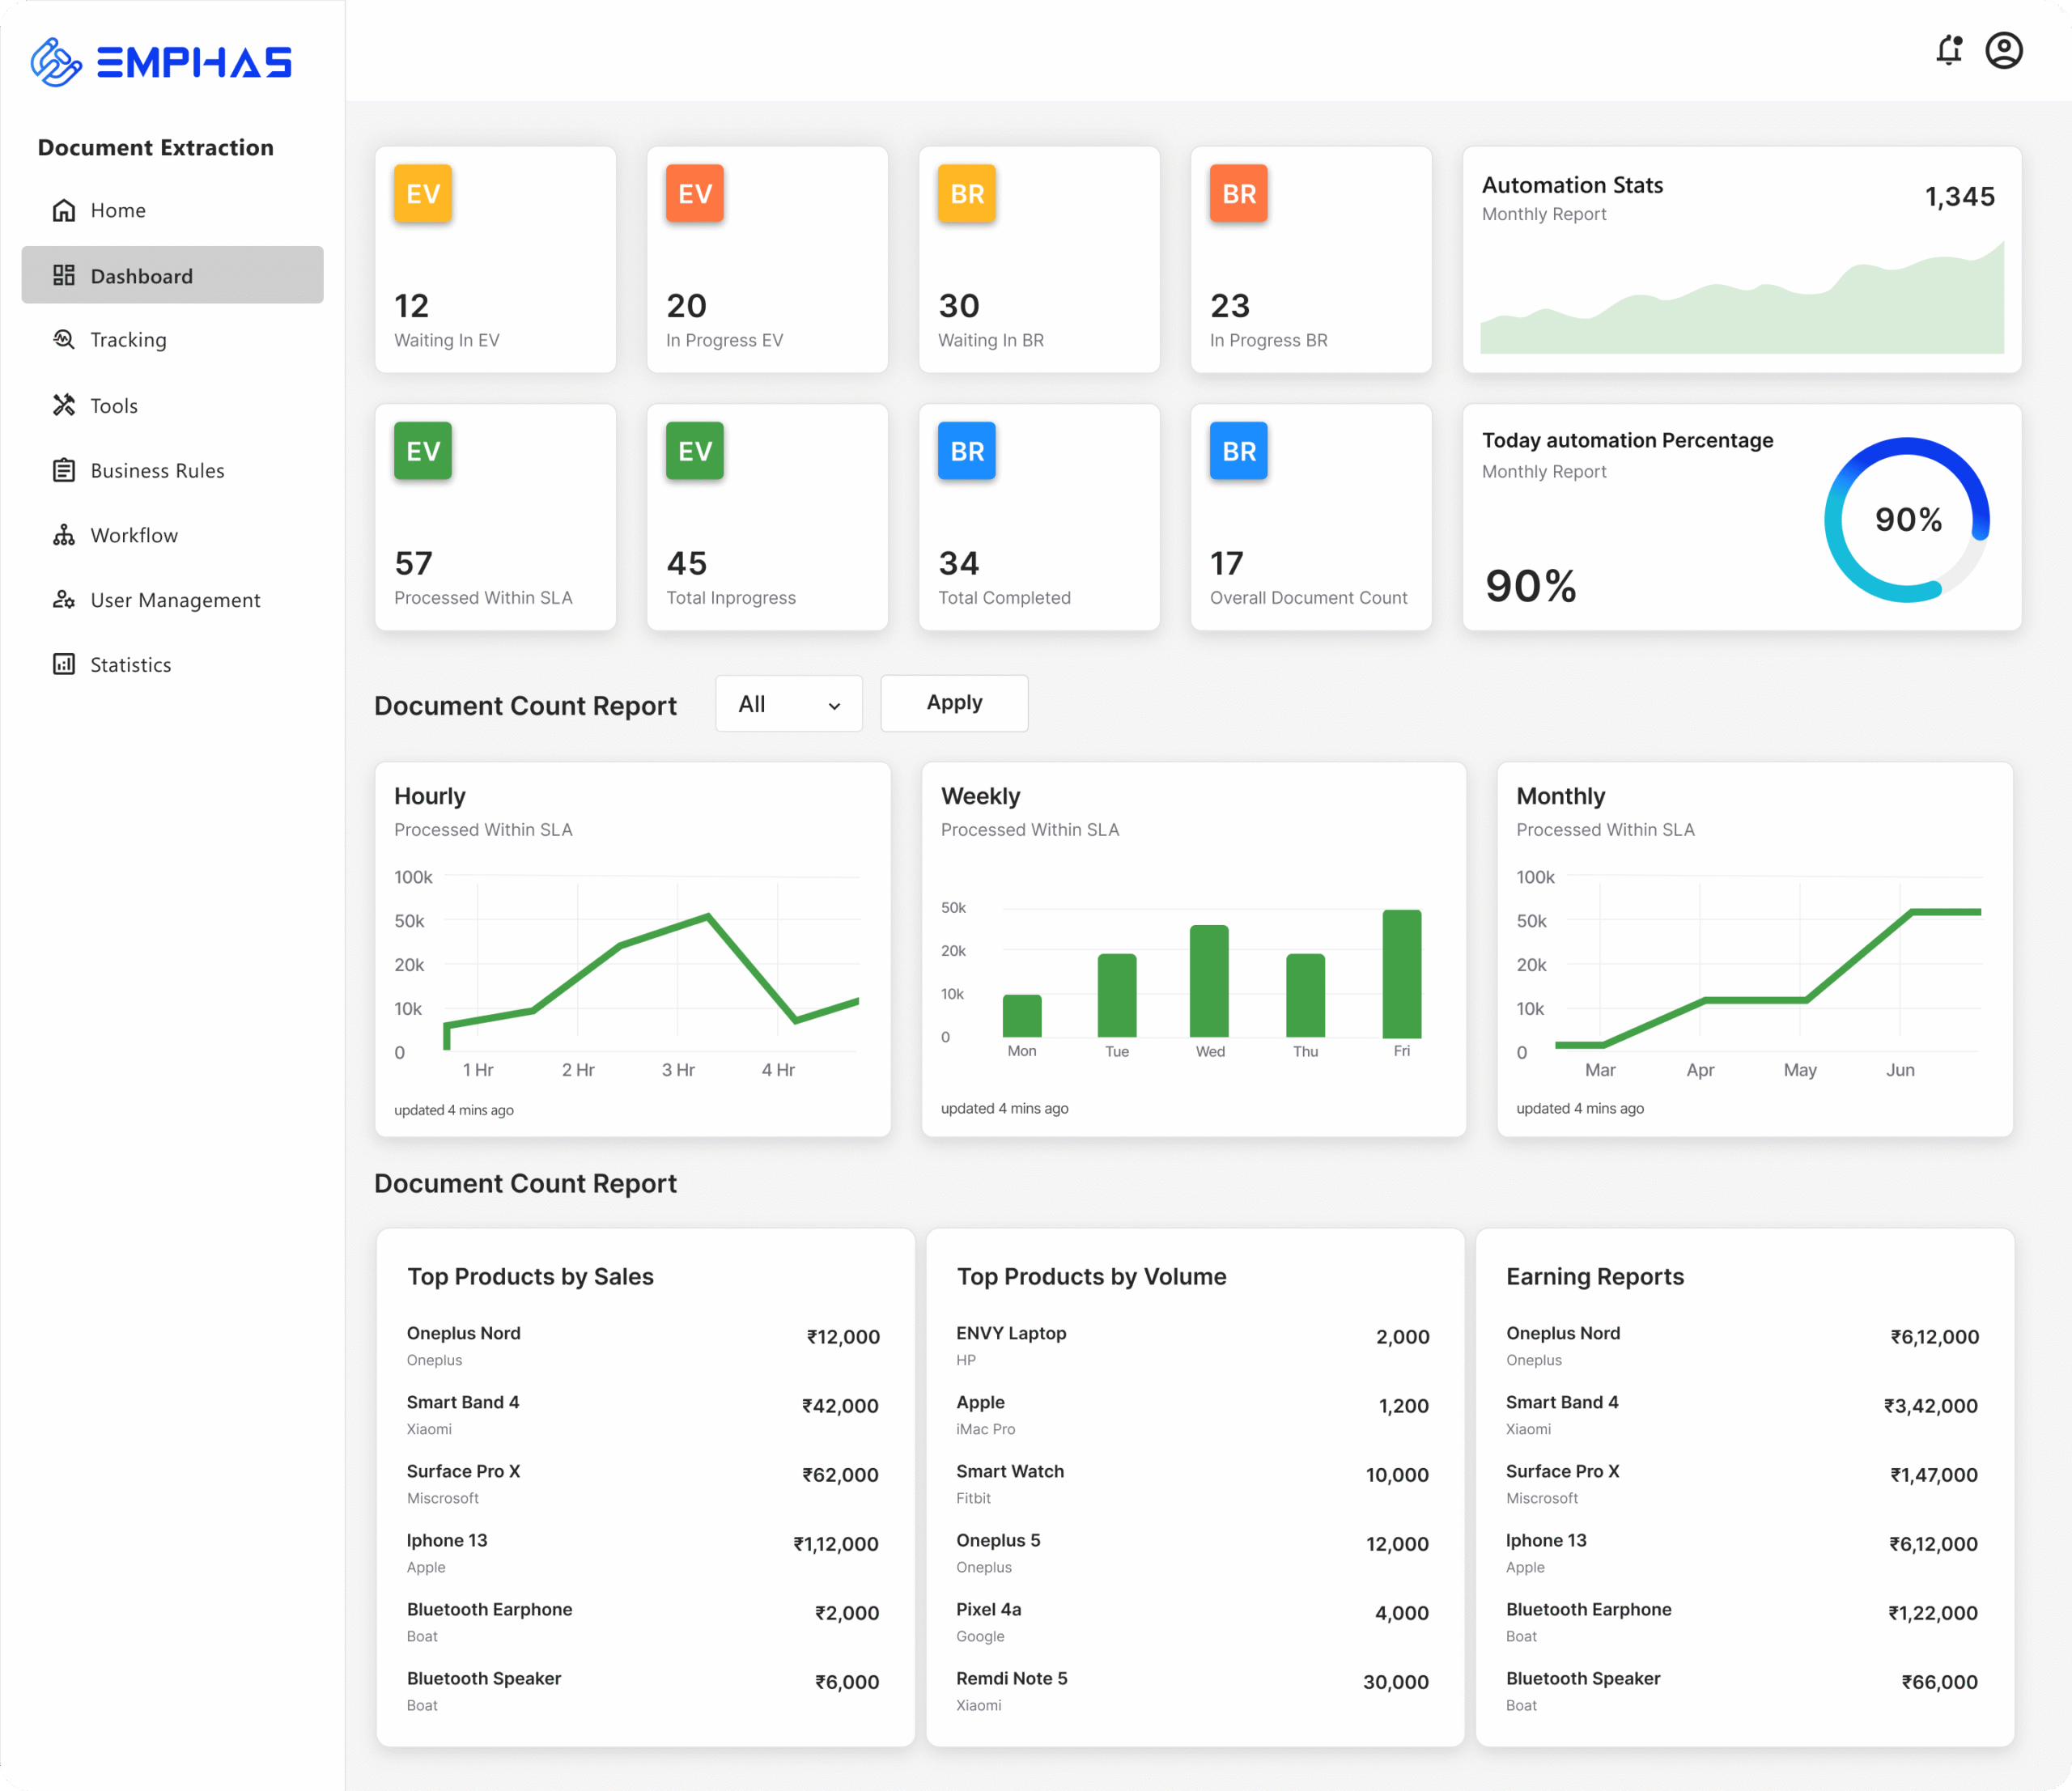Select Dashboard menu item
2072x1791 pixels.
(x=172, y=275)
